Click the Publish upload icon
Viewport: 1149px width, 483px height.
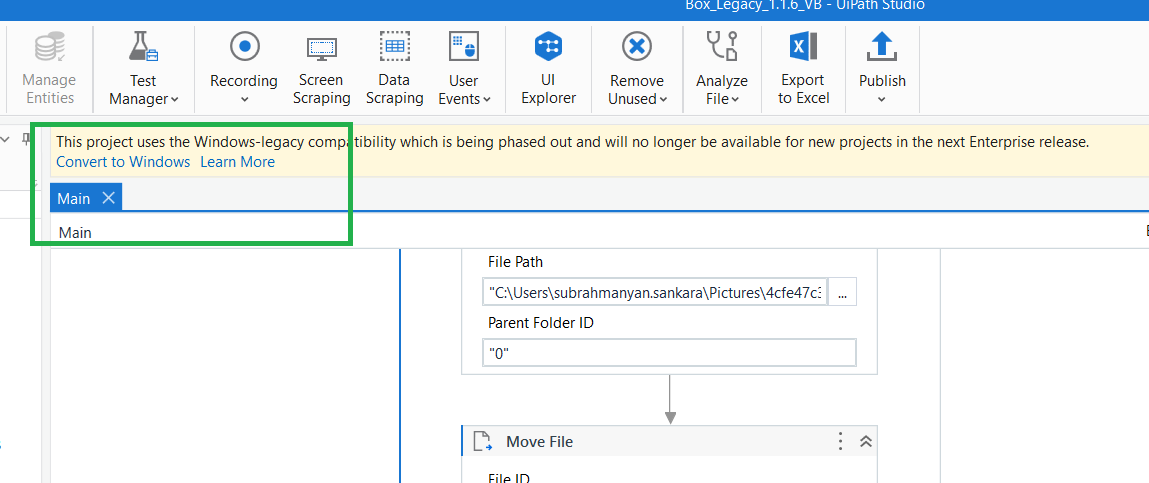pyautogui.click(x=882, y=47)
